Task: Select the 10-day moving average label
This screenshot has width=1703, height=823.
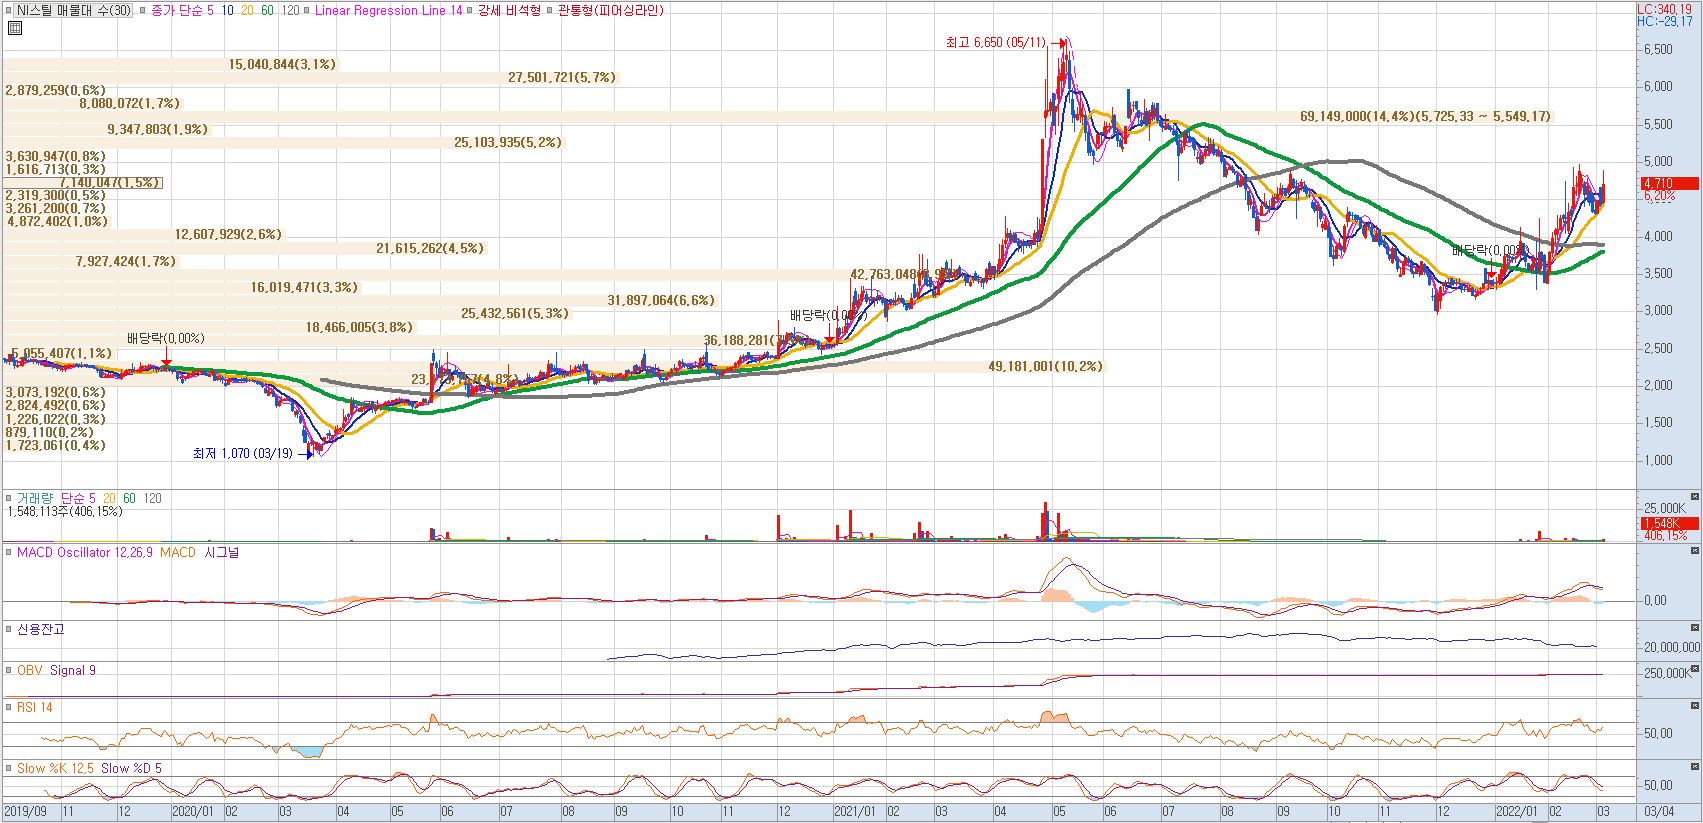Action: click(228, 11)
